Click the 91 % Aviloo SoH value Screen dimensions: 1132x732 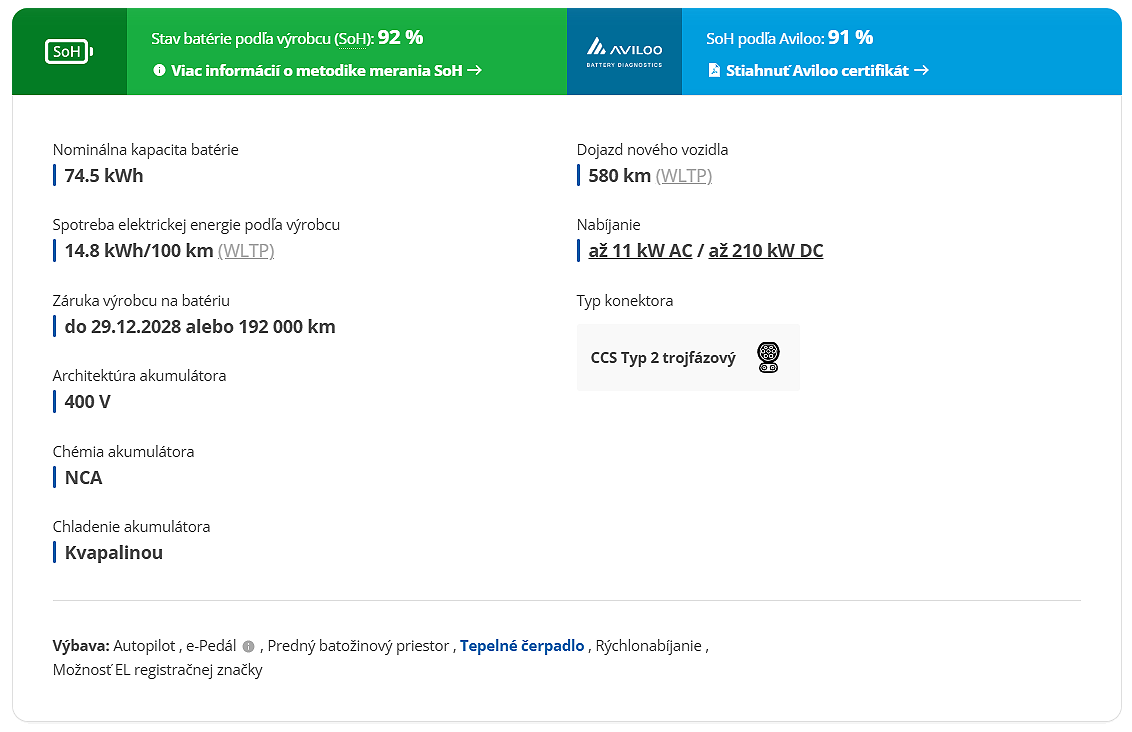pyautogui.click(x=850, y=38)
